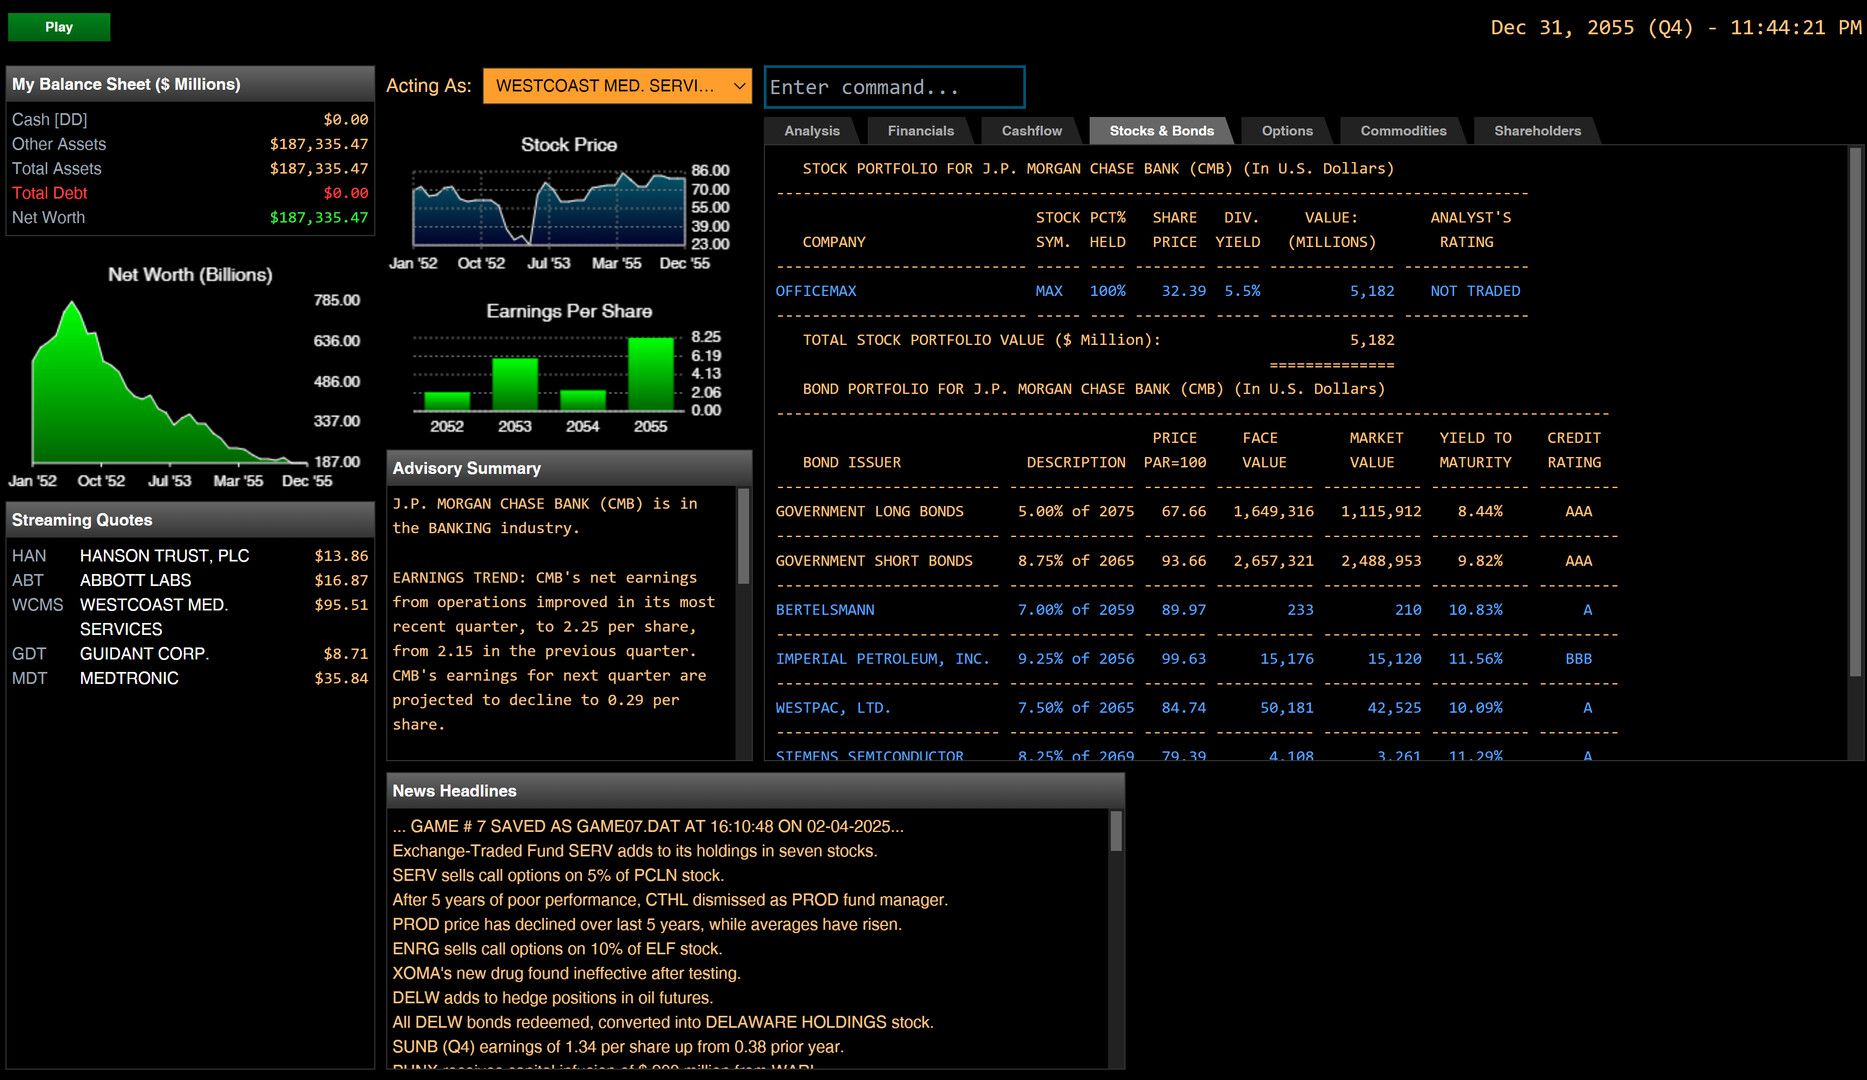Select HANSON TRUST, PLC streaming quote
This screenshot has width=1867, height=1080.
point(190,556)
